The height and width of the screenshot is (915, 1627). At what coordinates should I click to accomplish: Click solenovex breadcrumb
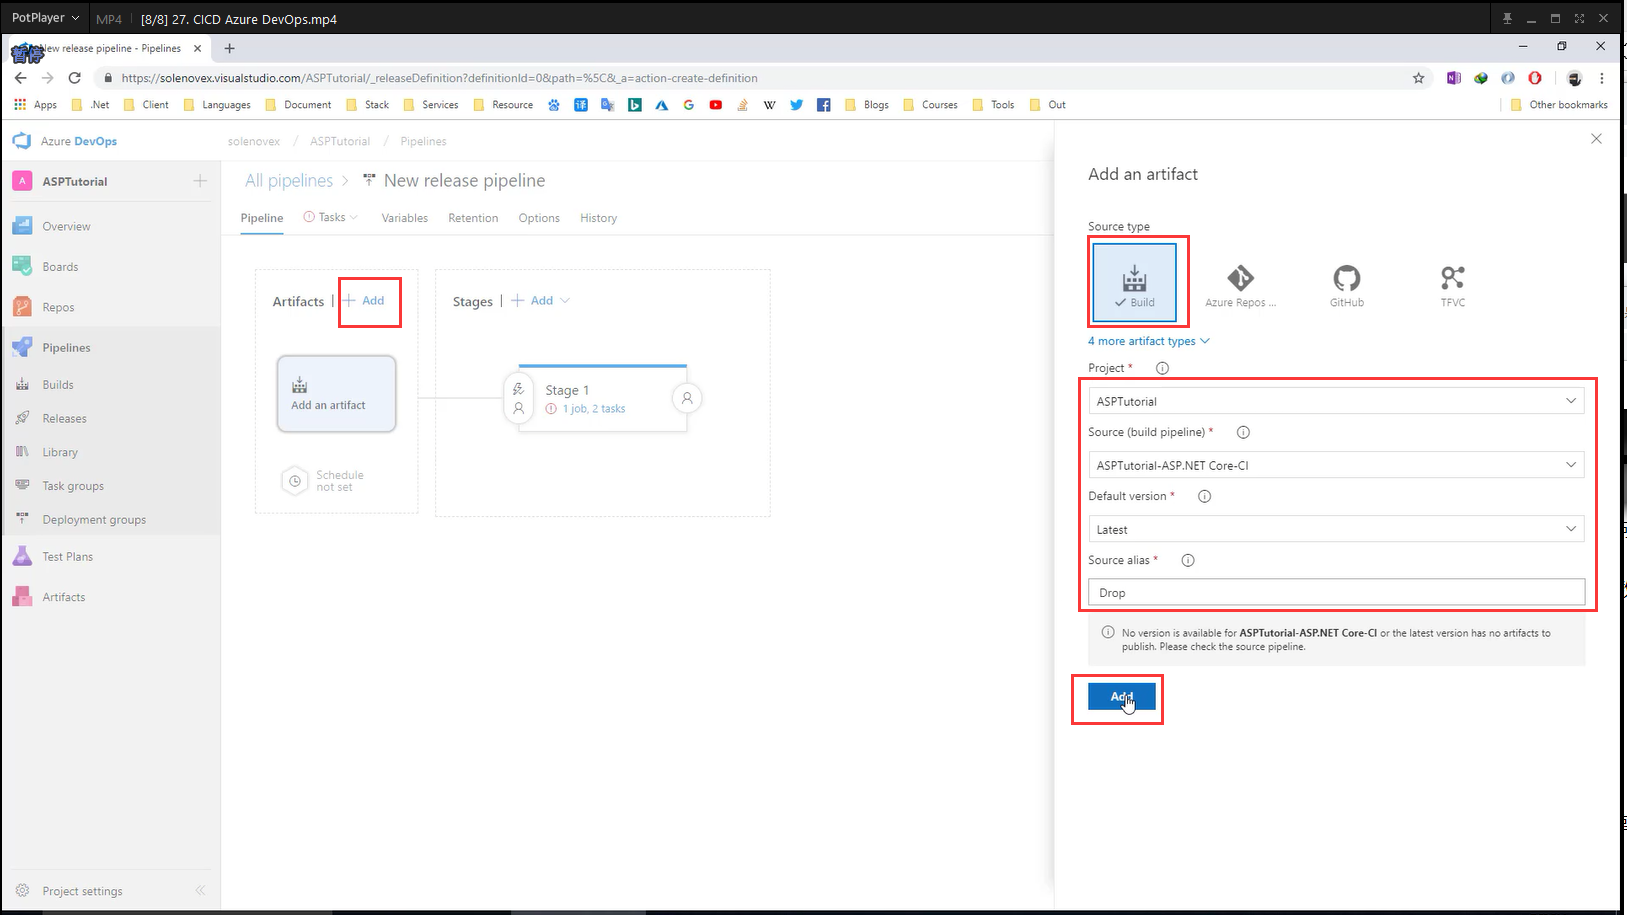point(254,141)
